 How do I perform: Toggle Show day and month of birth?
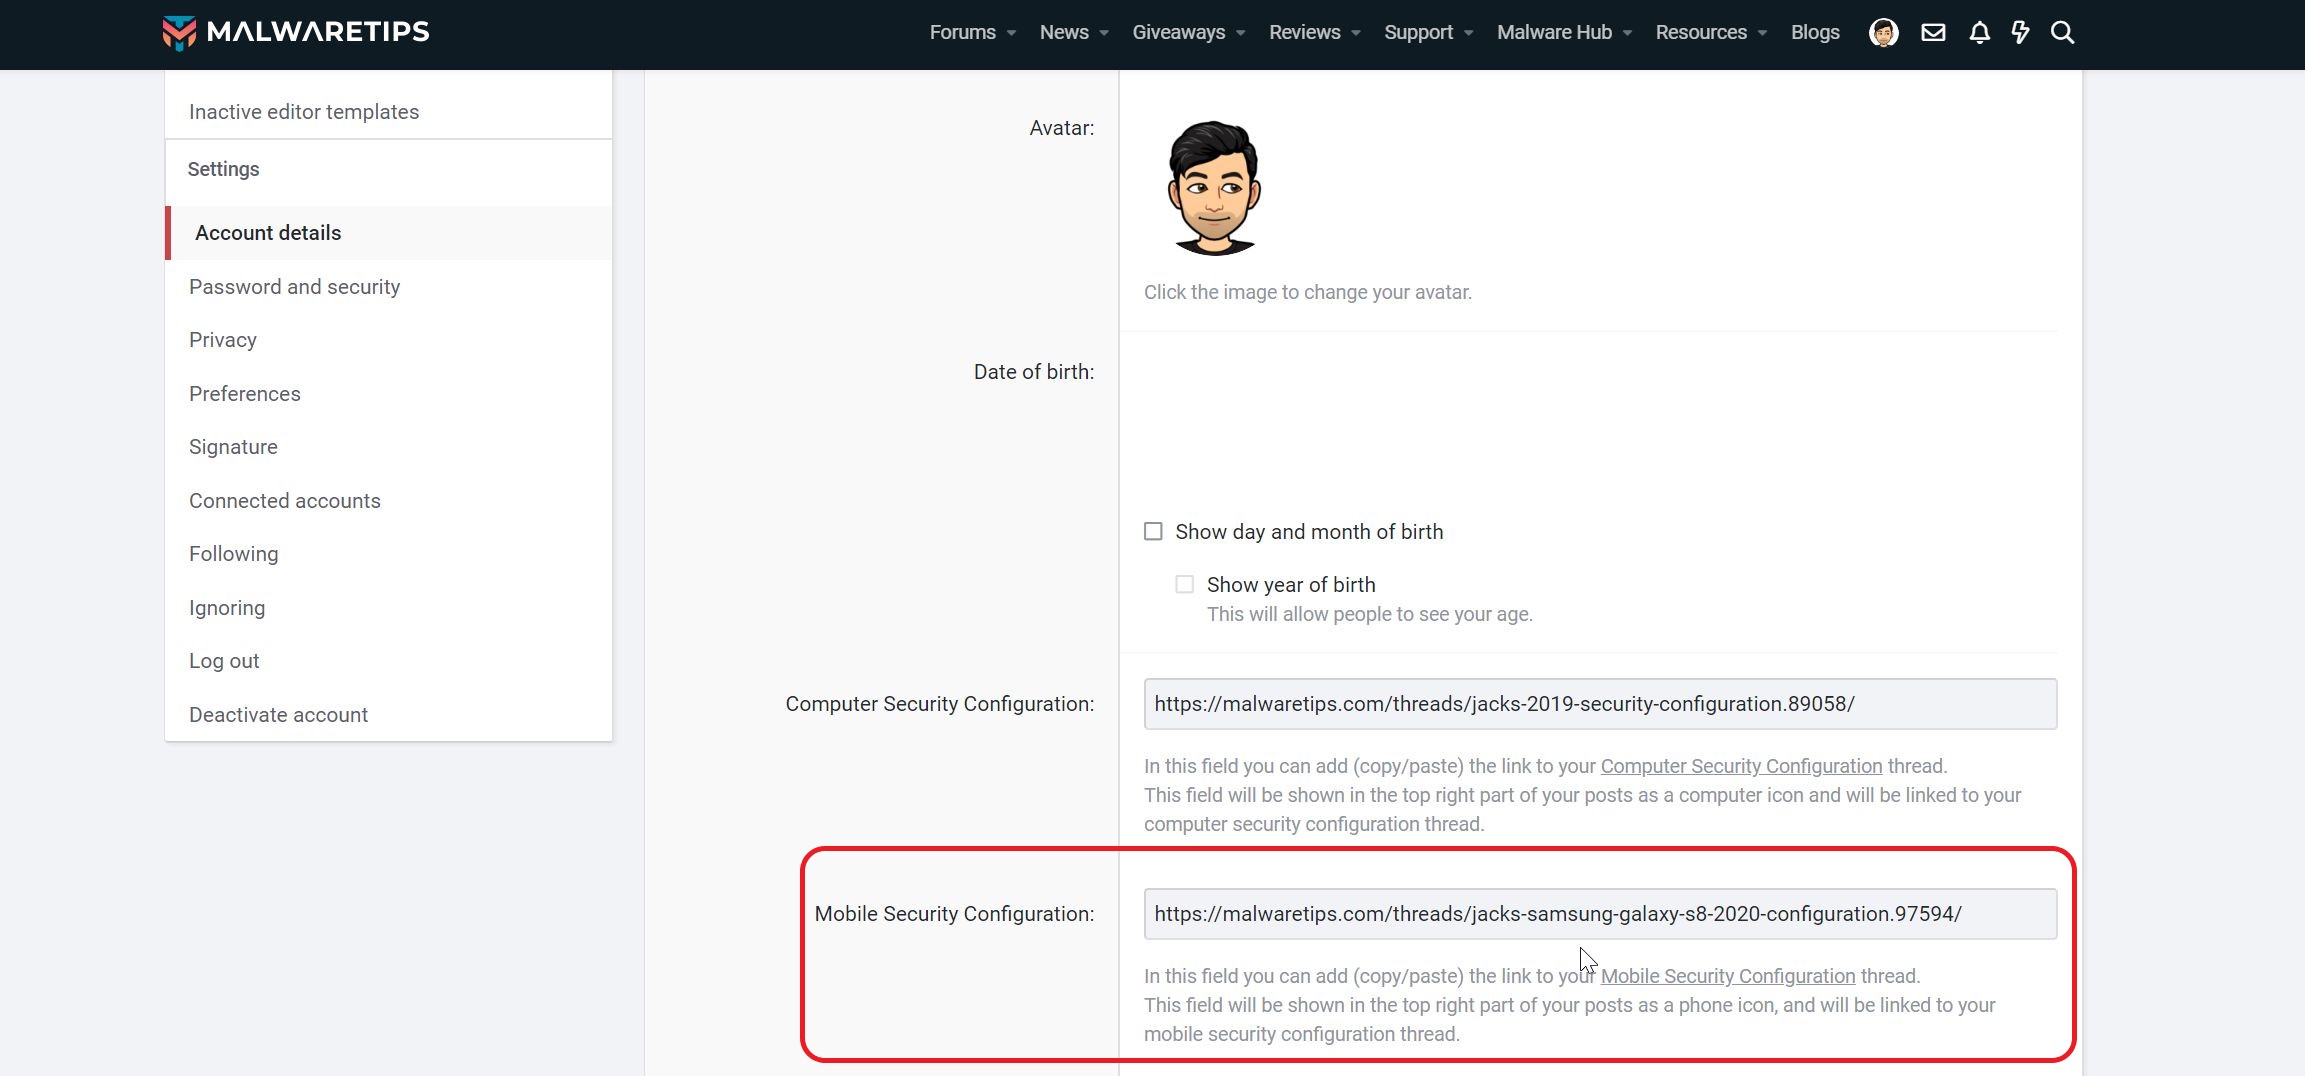coord(1154,532)
